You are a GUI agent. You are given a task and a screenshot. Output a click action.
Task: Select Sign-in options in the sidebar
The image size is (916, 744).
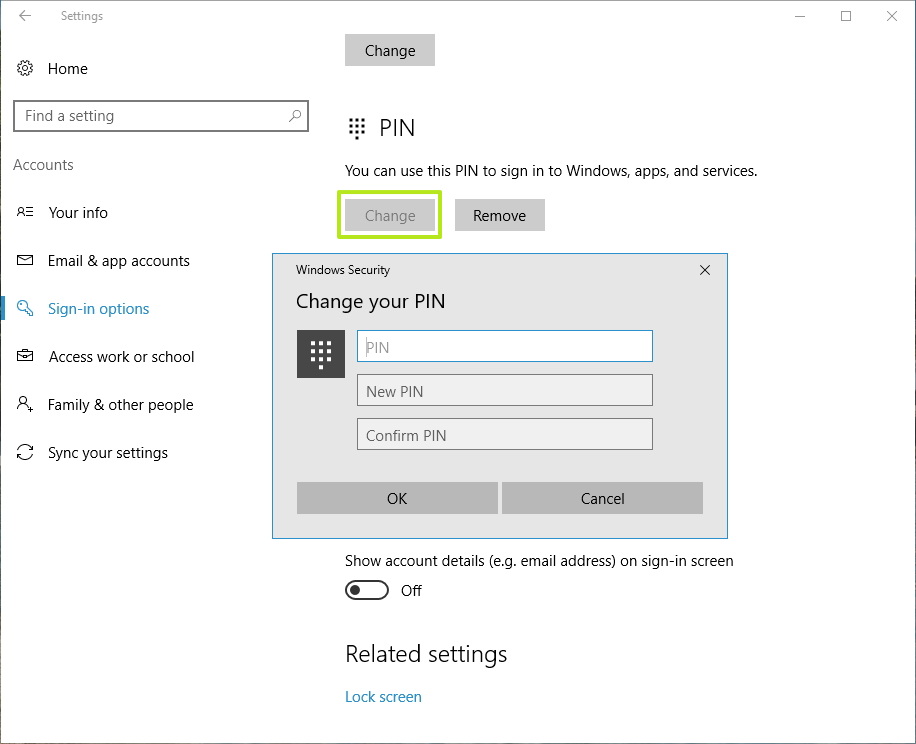(99, 308)
